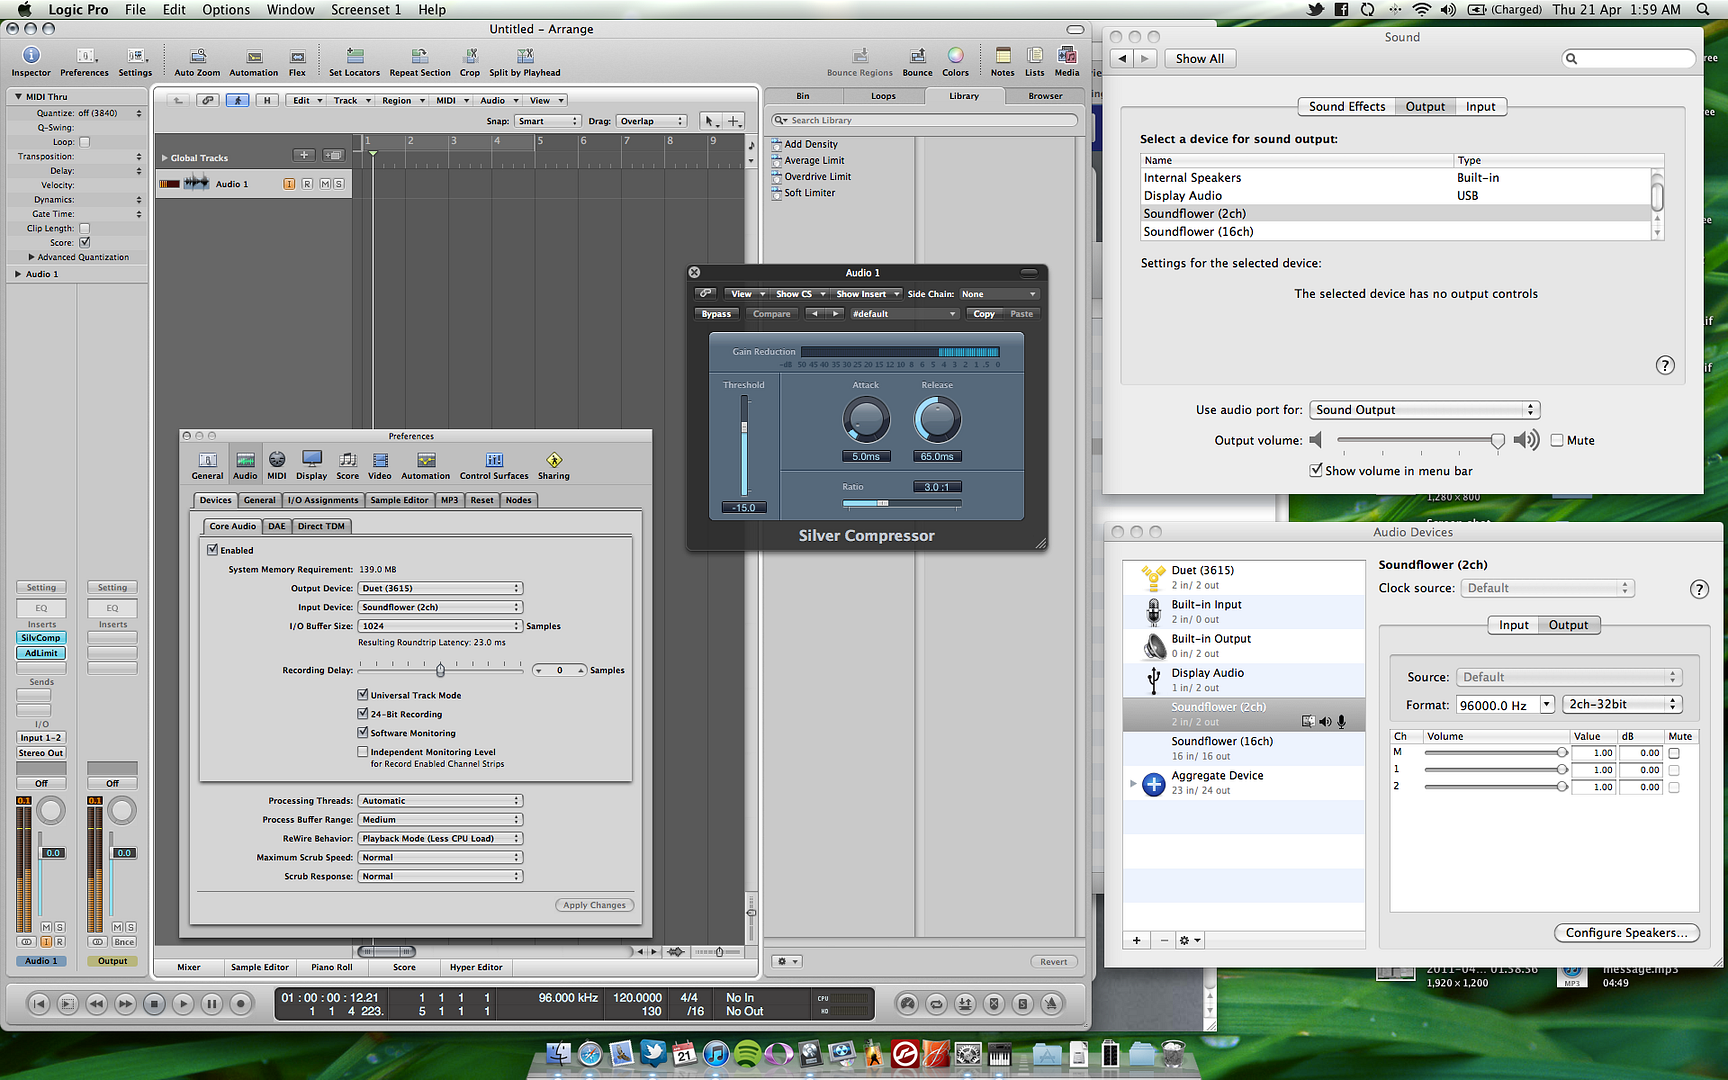Switch to I/O Assignments tab

pyautogui.click(x=323, y=500)
